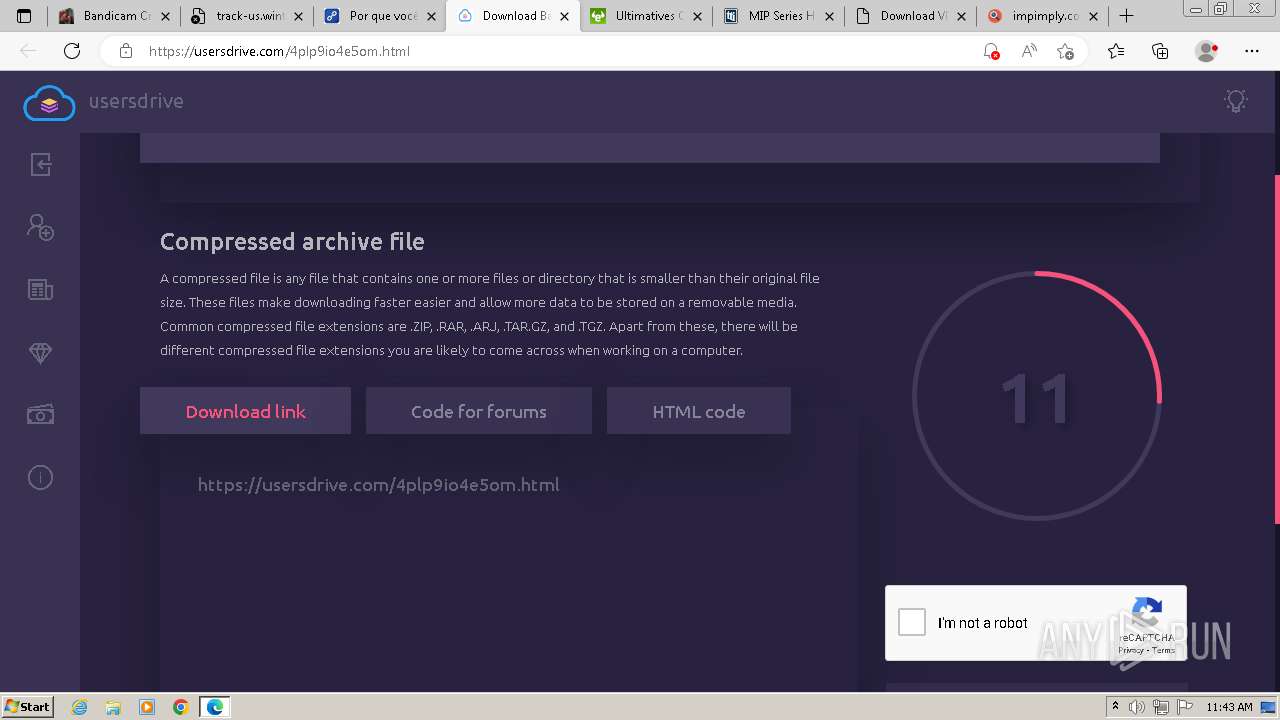Click the countdown timer circle
Screen dimensions: 1280x720
tap(1036, 396)
